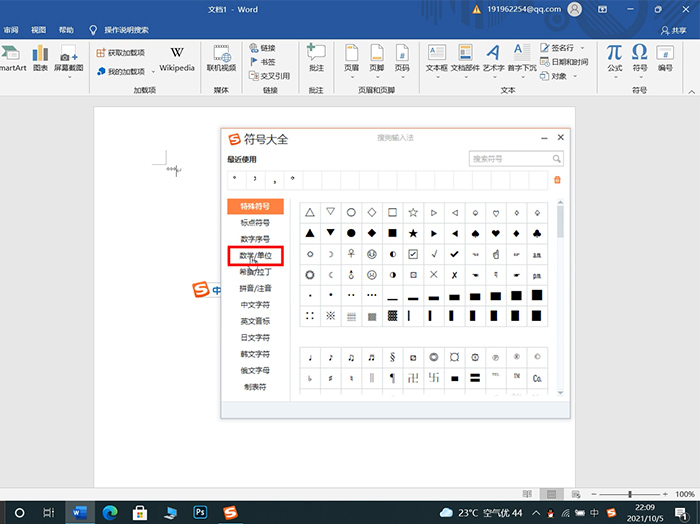Image resolution: width=700 pixels, height=524 pixels.
Task: Open the 屏幕截图 screenshot tool
Action: [69, 60]
